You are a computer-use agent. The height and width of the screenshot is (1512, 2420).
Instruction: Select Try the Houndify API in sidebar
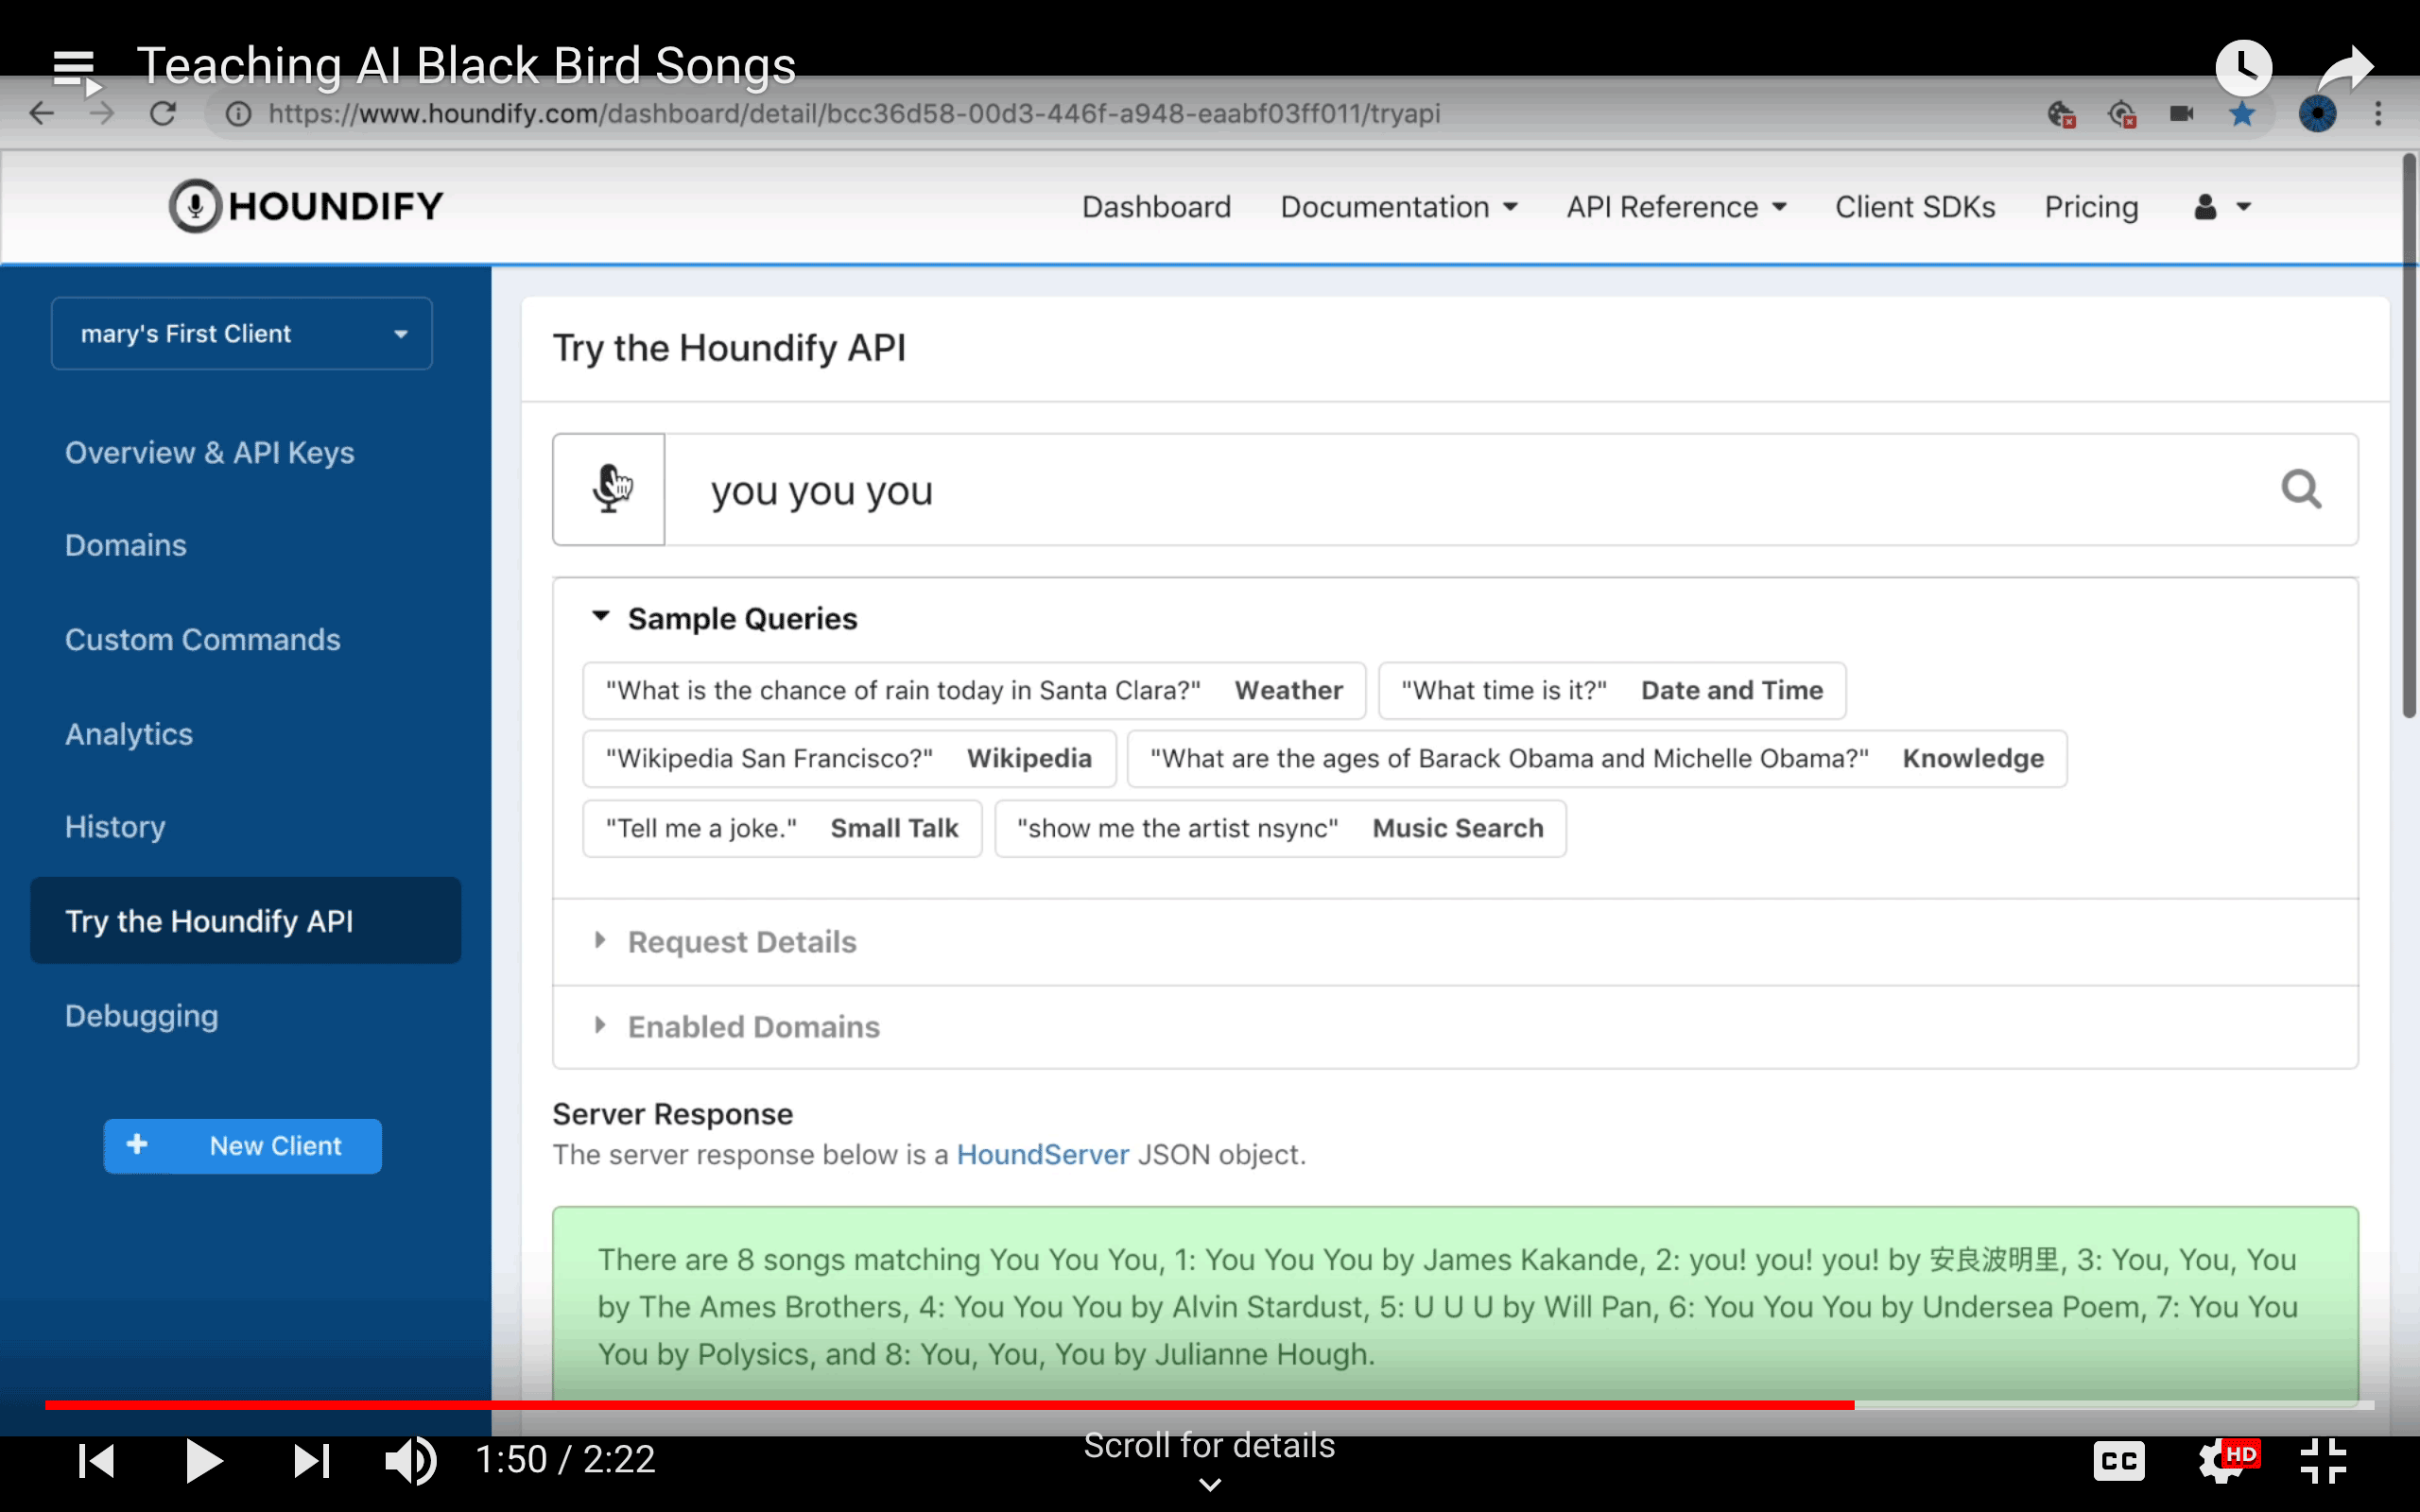245,920
